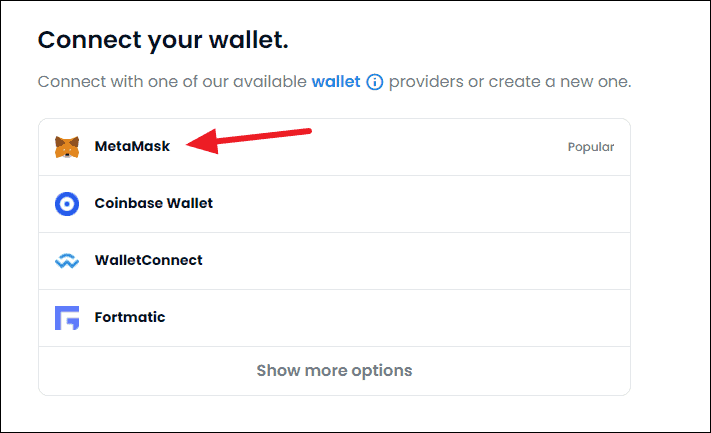Click the text Connect with one of our available
The height and width of the screenshot is (433, 711).
click(172, 82)
